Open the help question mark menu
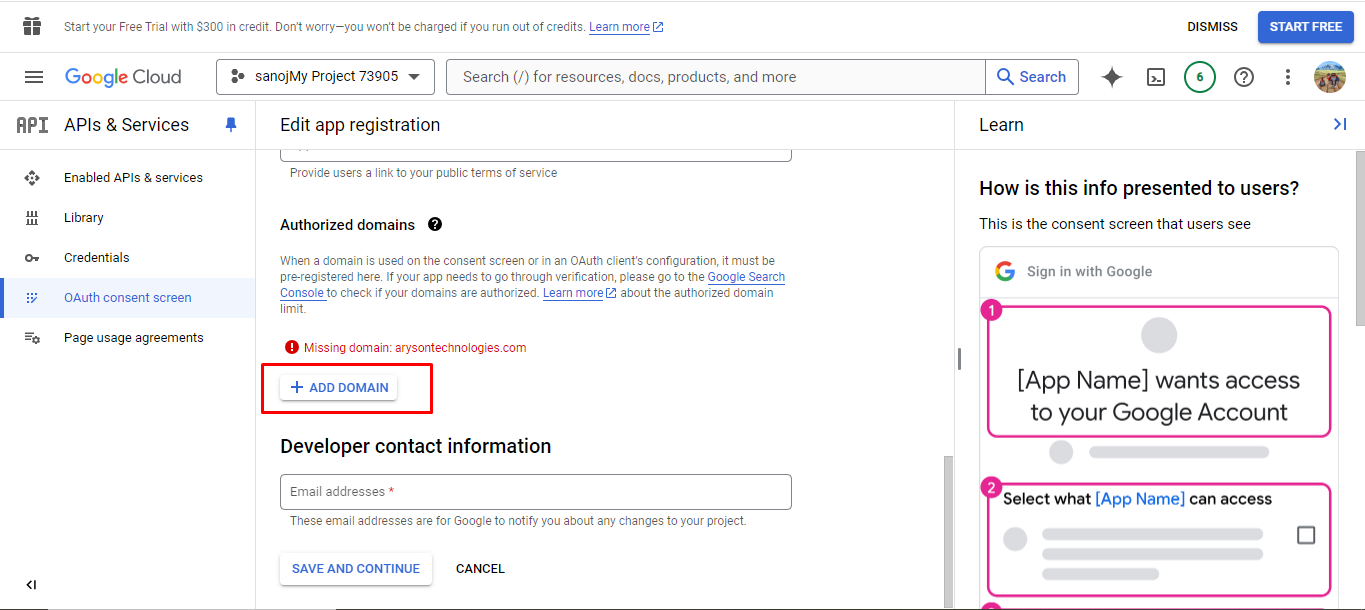Image resolution: width=1365 pixels, height=610 pixels. click(x=1244, y=77)
